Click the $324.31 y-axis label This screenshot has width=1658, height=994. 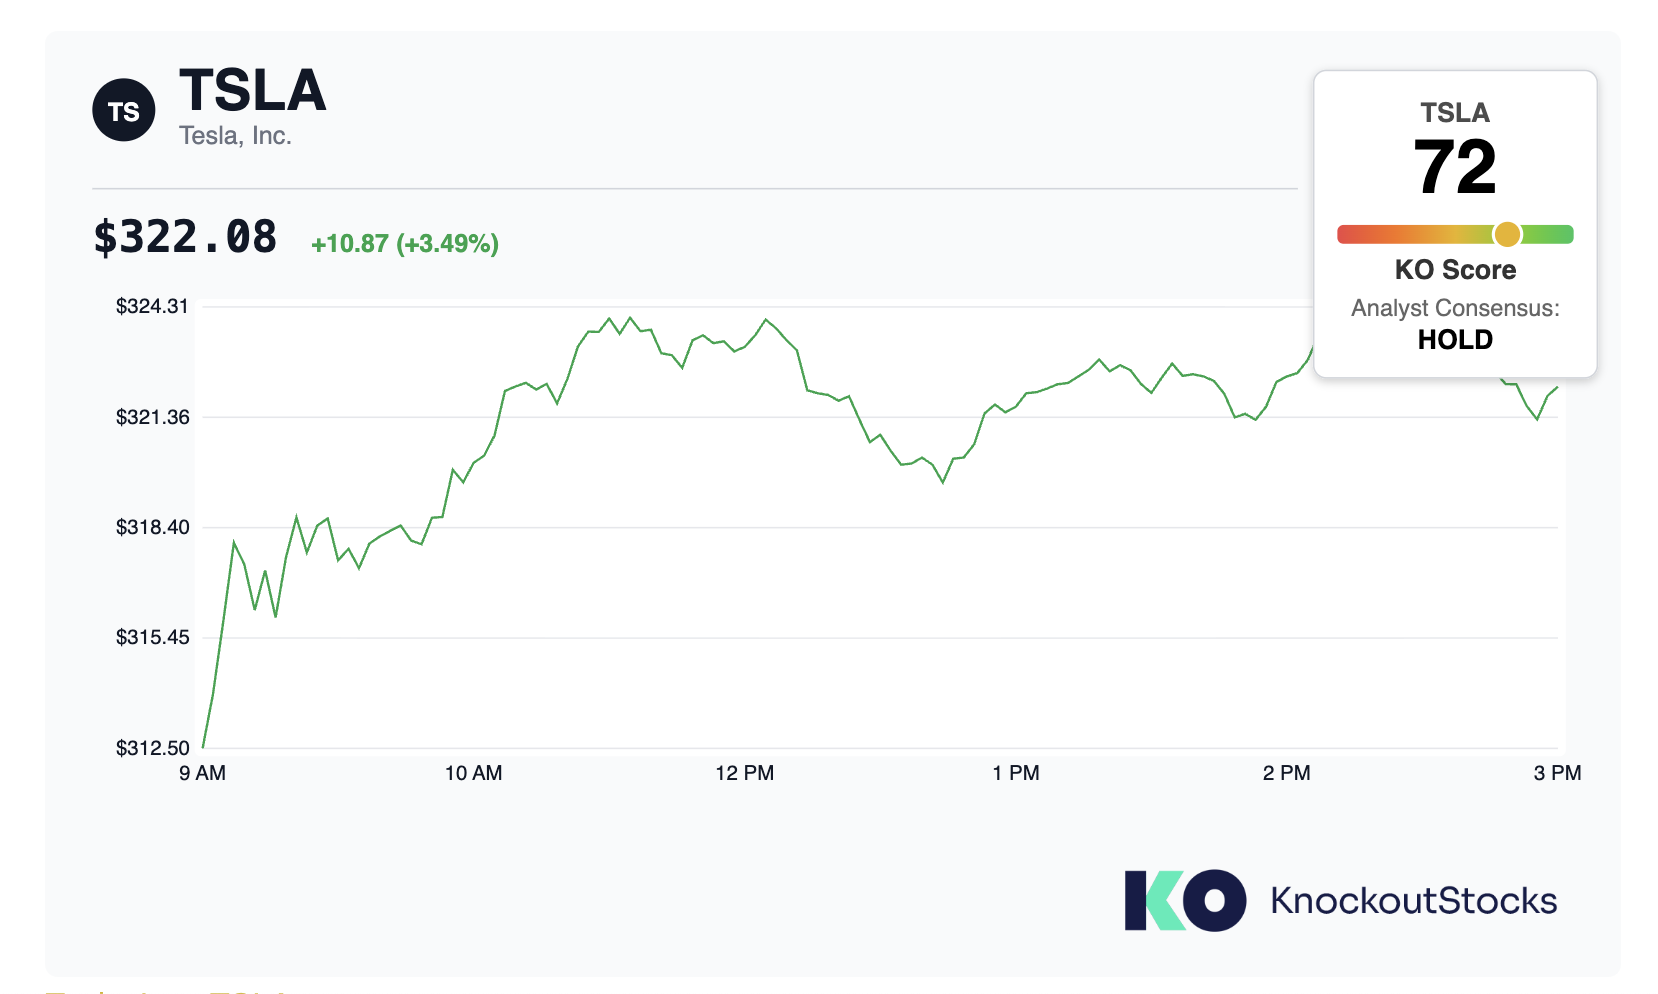point(152,306)
